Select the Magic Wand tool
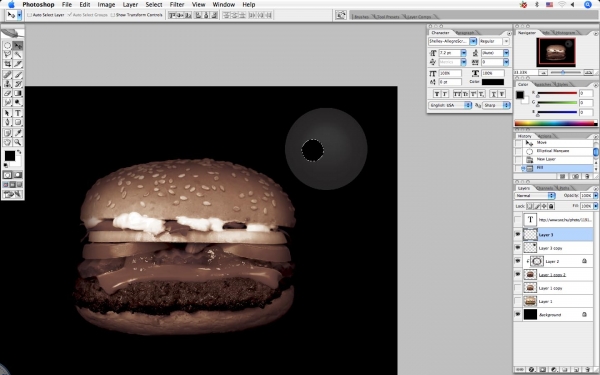The width and height of the screenshot is (600, 375). click(x=18, y=55)
